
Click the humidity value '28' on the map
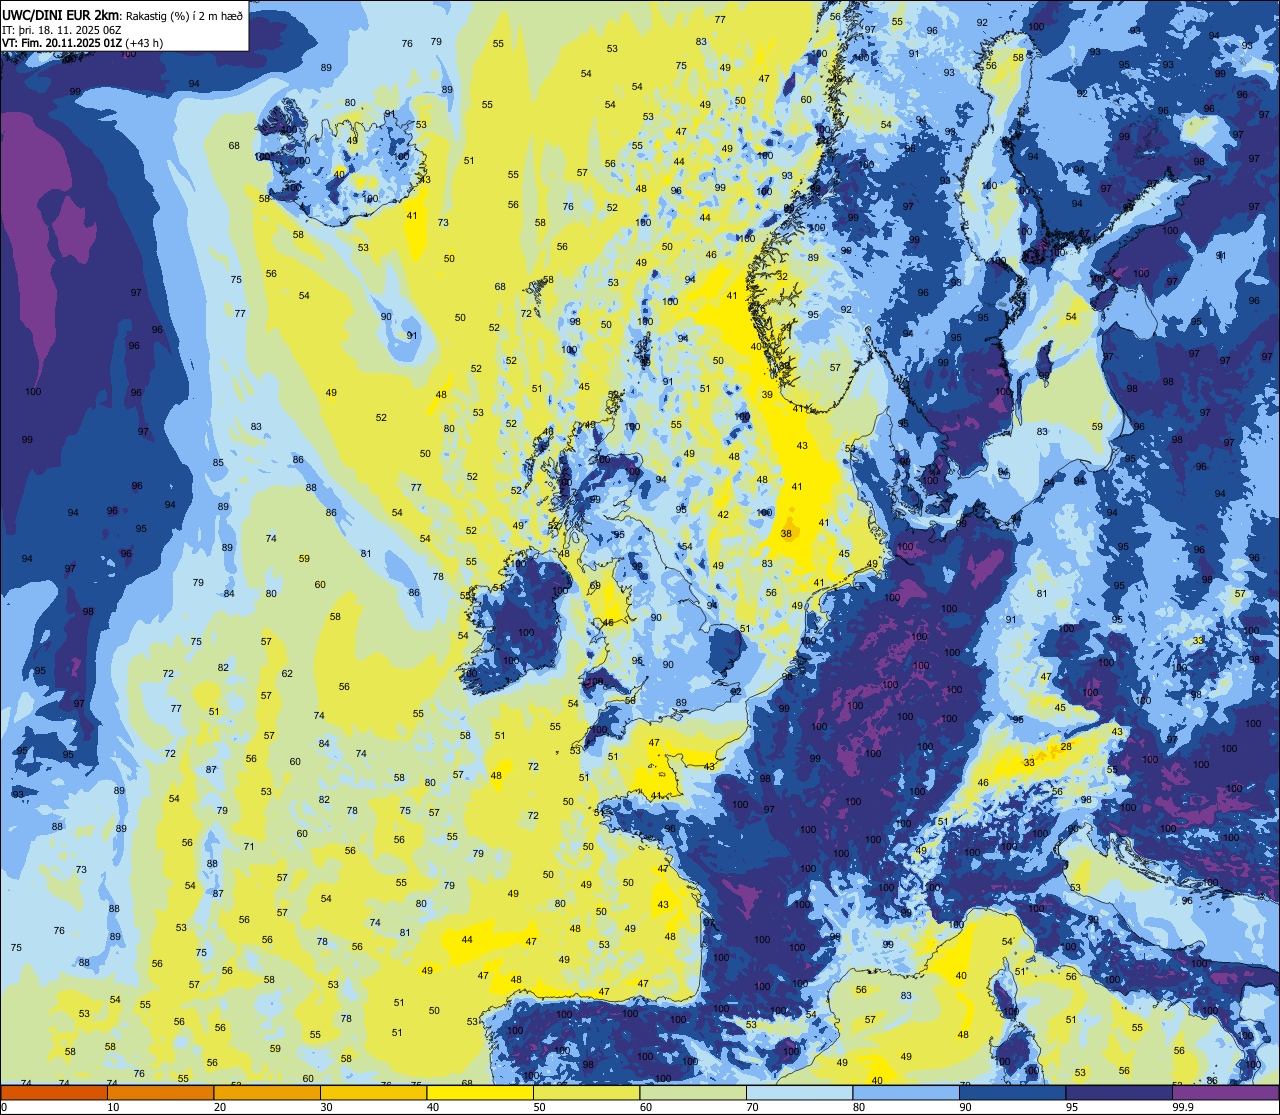click(x=1066, y=747)
